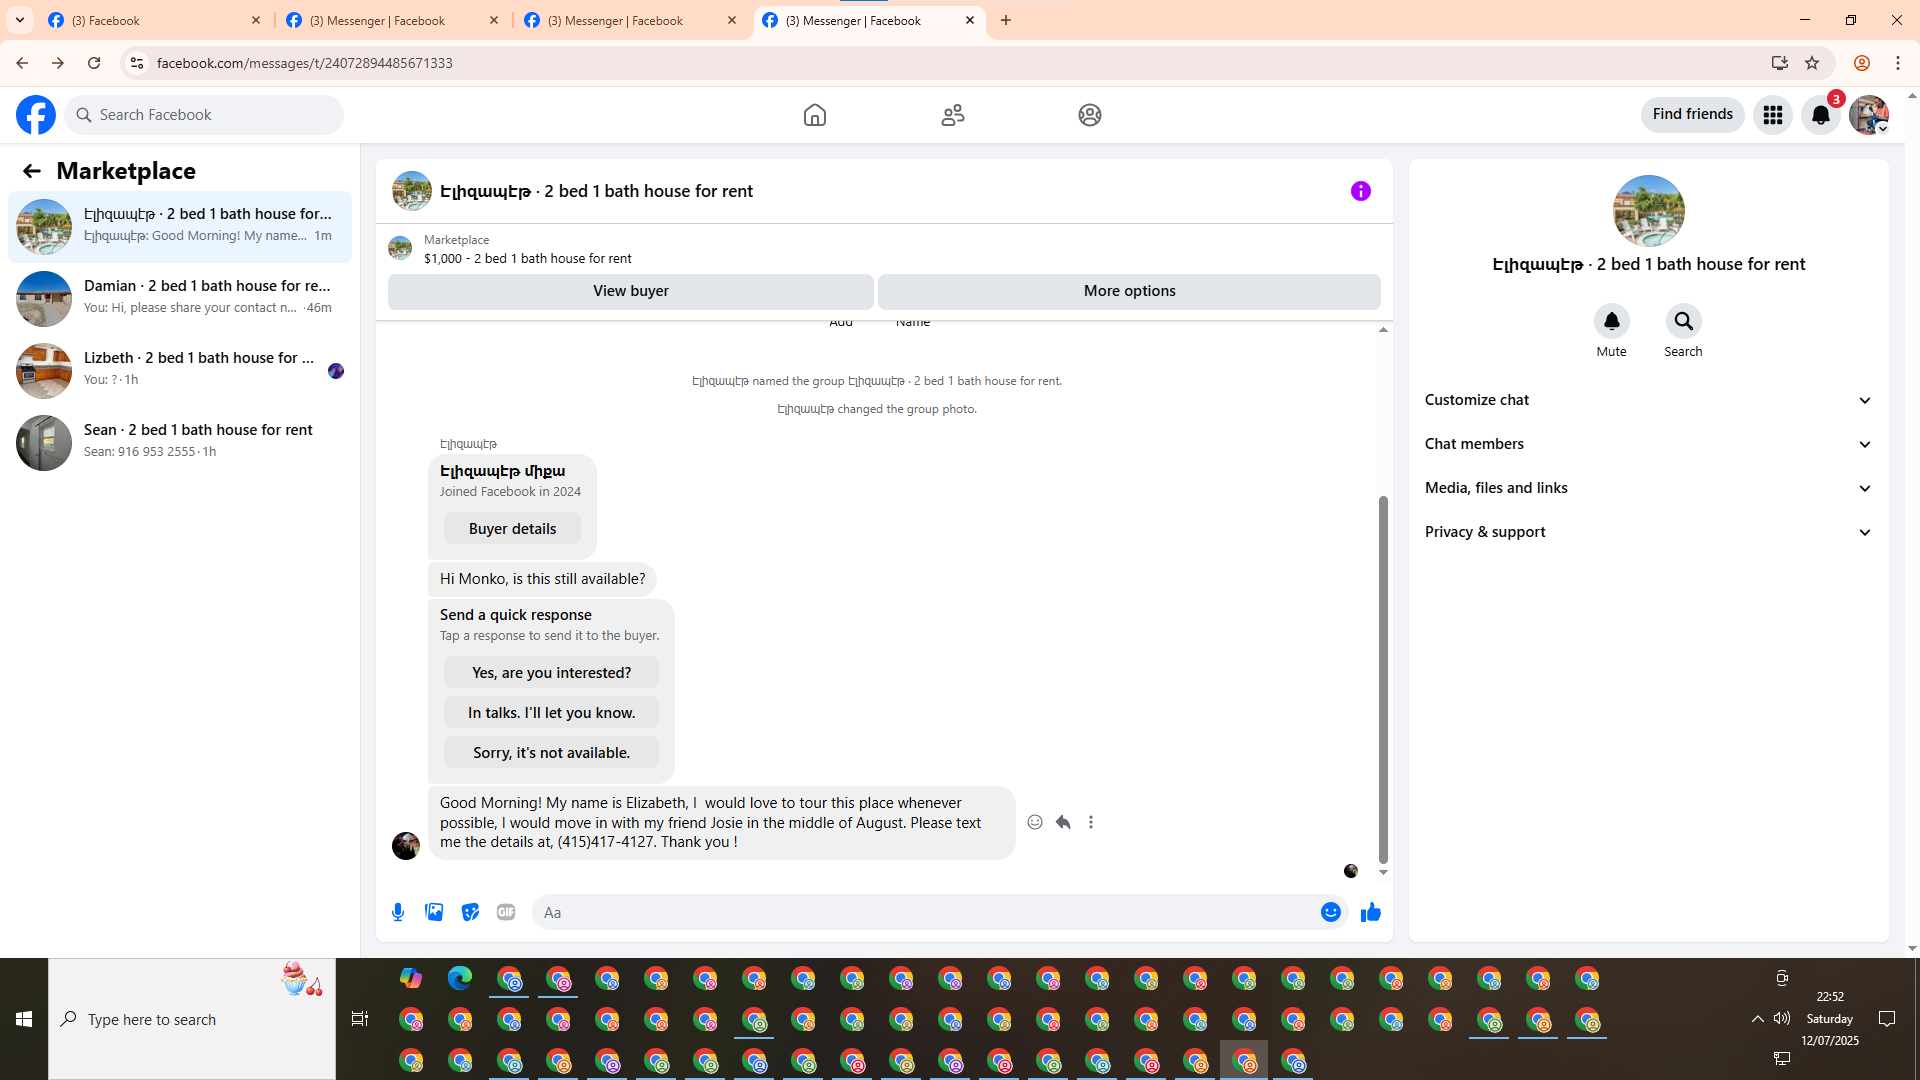Screen dimensions: 1920x1080
Task: Click the chat scrollbar thumb
Action: [1383, 680]
